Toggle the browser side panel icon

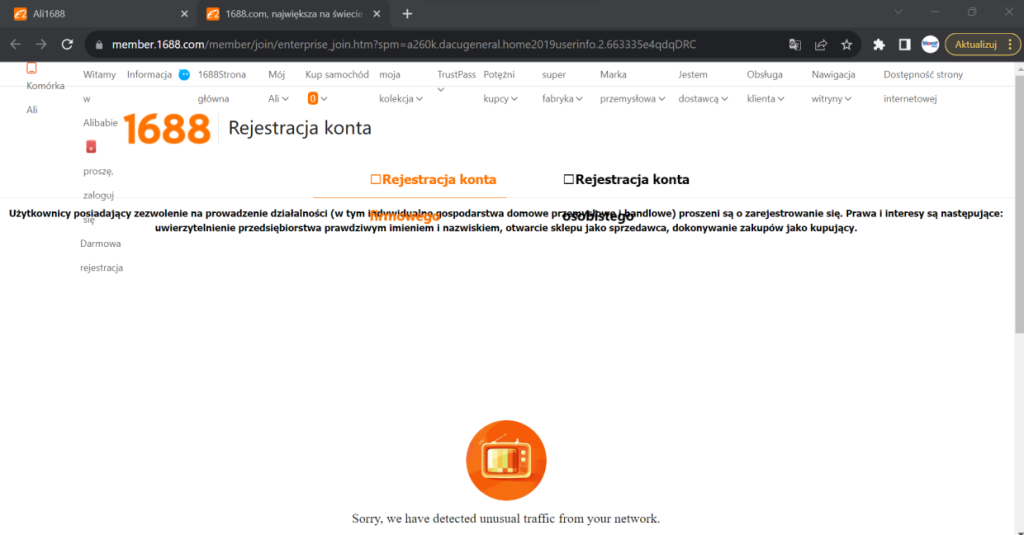(904, 44)
